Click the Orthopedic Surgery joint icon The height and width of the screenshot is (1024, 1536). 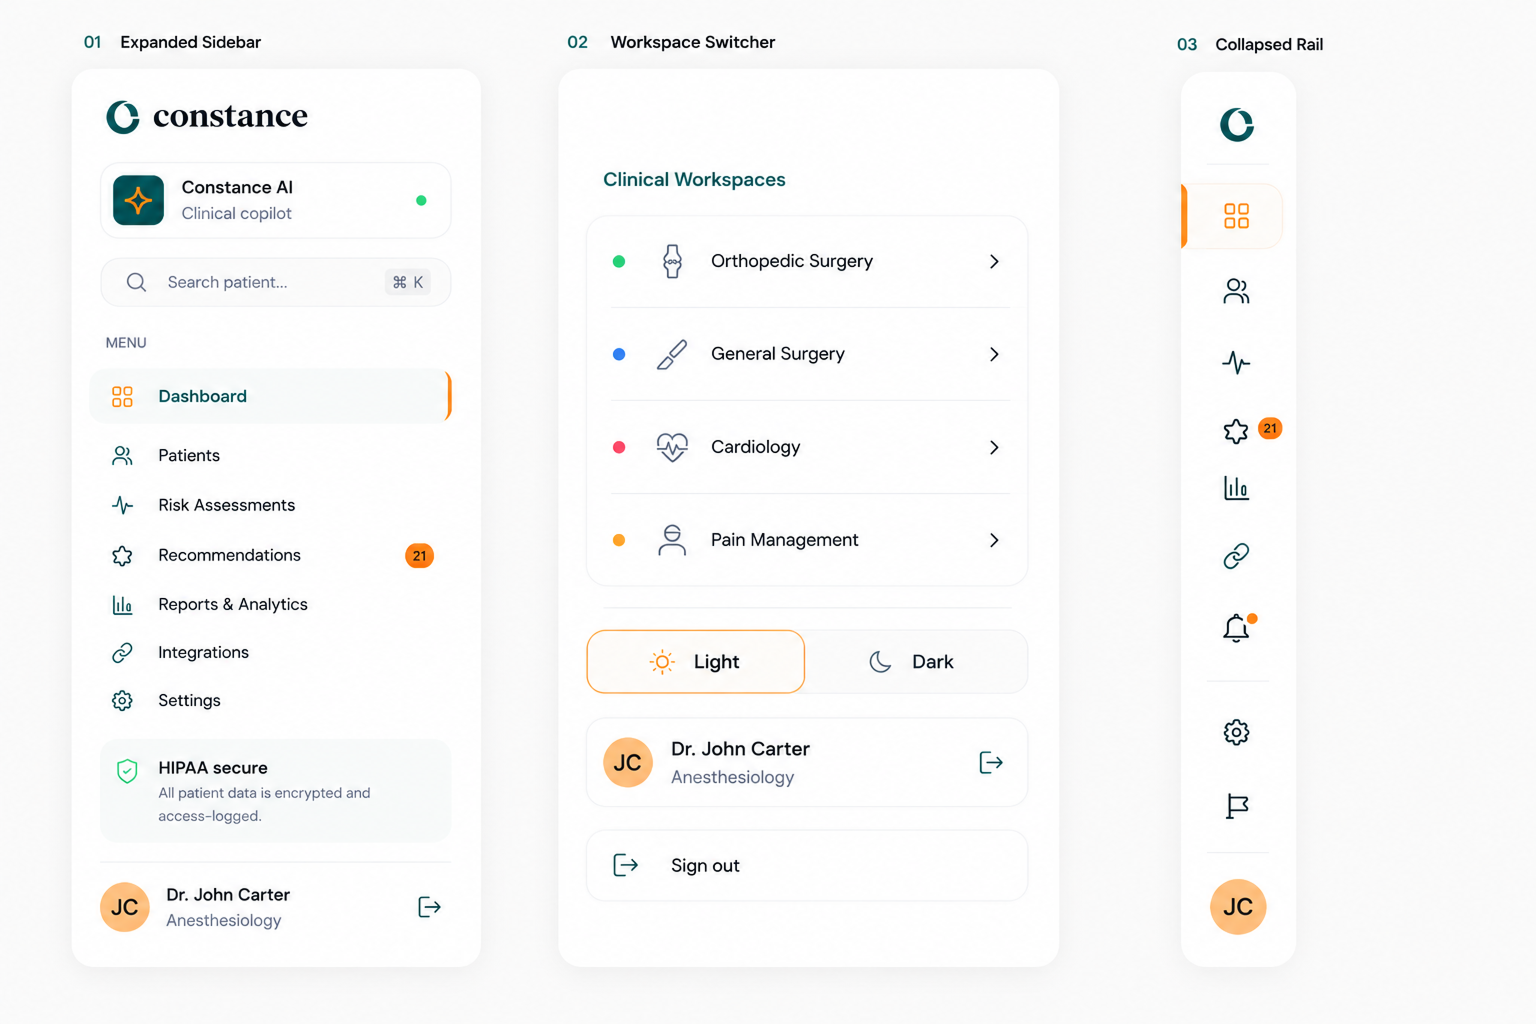672,261
